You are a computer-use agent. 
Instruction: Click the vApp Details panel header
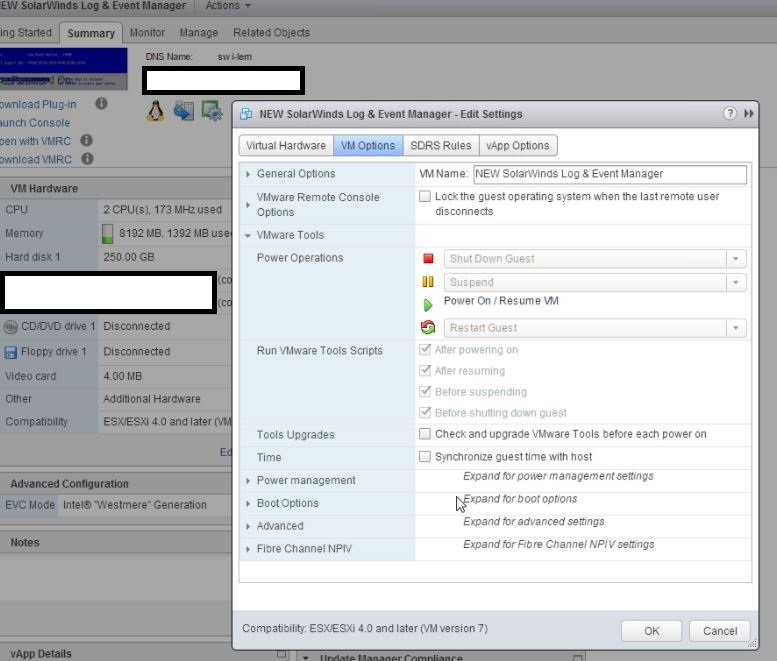pyautogui.click(x=146, y=654)
